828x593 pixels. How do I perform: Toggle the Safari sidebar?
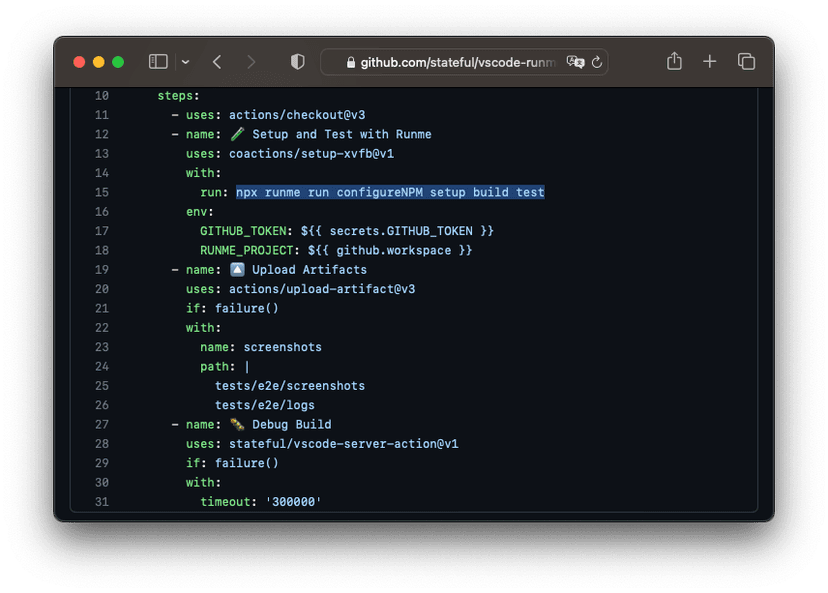157,61
